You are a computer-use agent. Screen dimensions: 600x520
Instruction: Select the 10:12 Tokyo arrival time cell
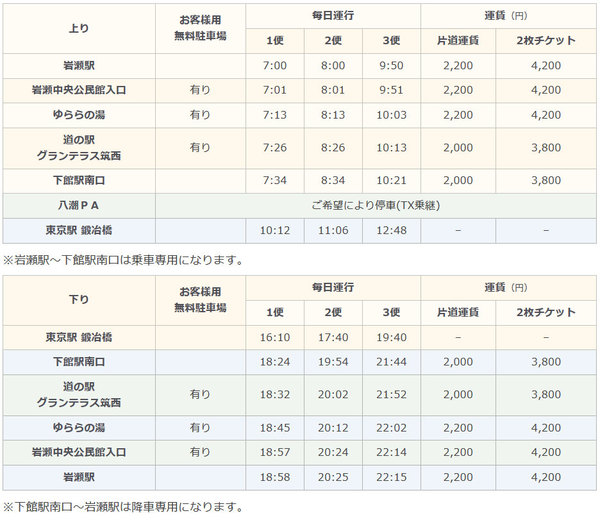pos(274,231)
